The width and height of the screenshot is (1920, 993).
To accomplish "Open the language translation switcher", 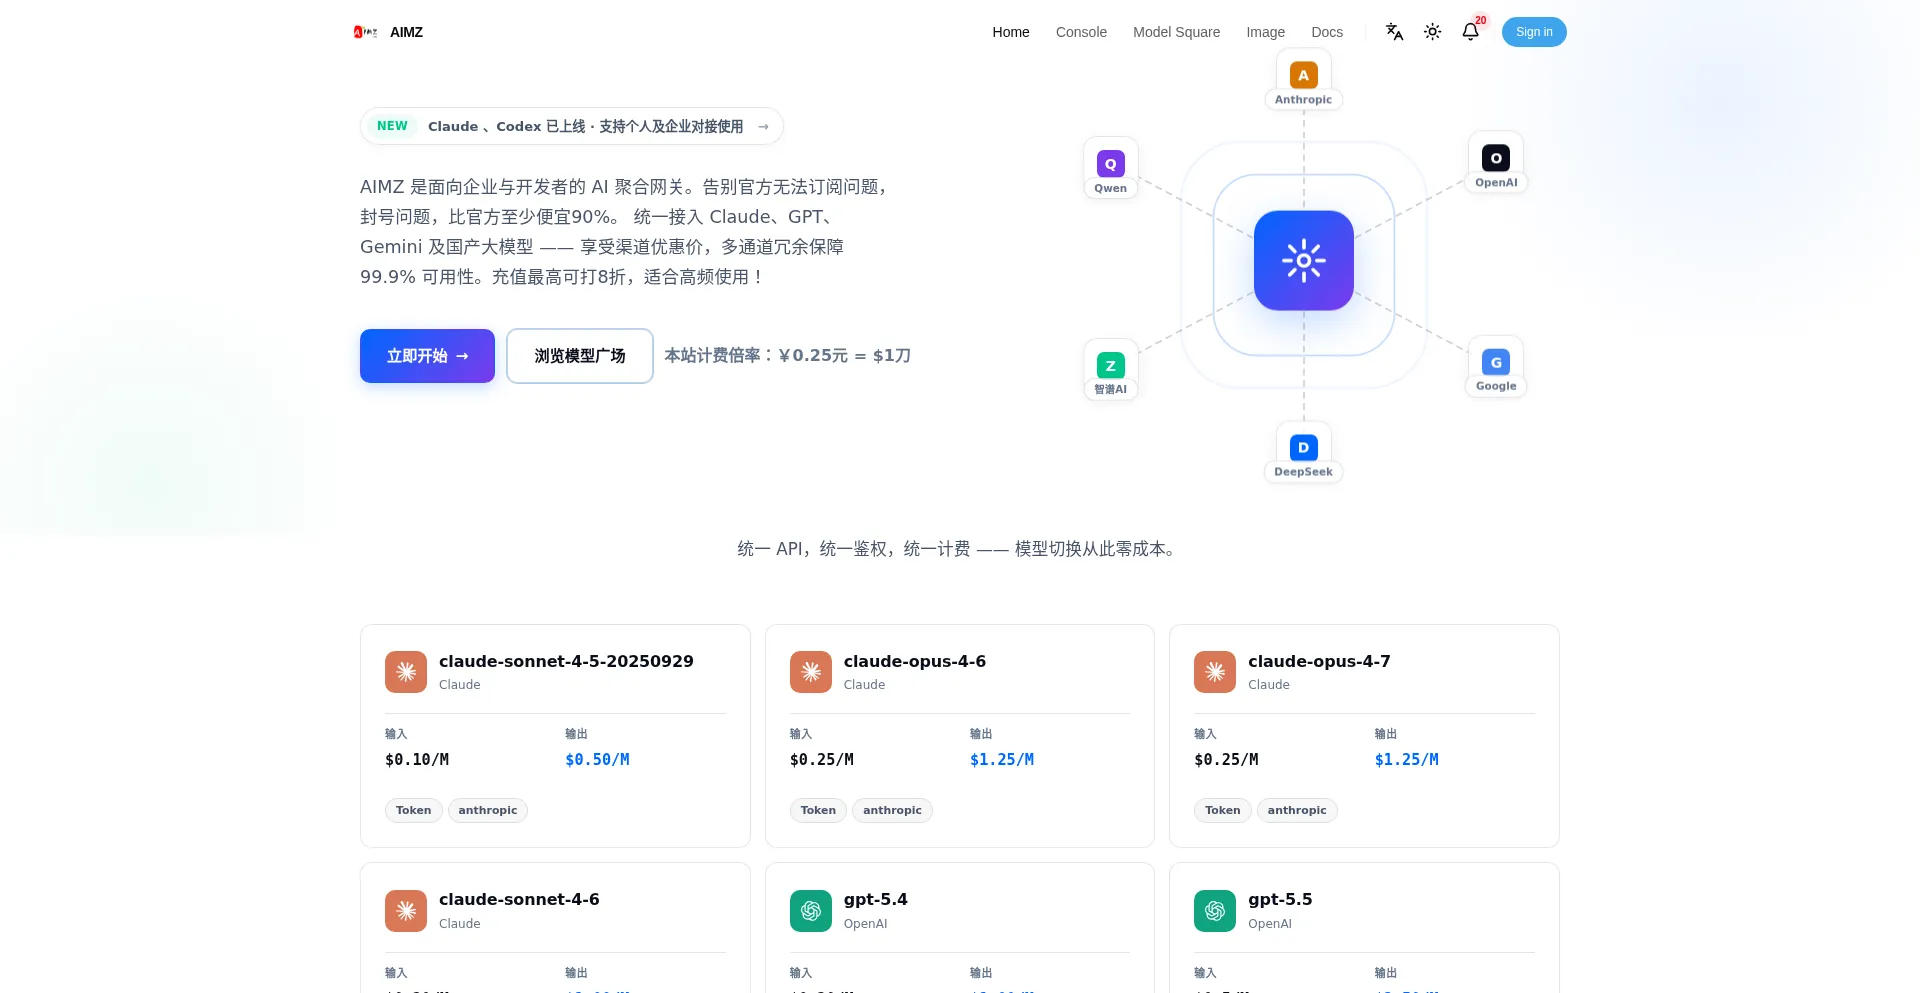I will click(1394, 32).
